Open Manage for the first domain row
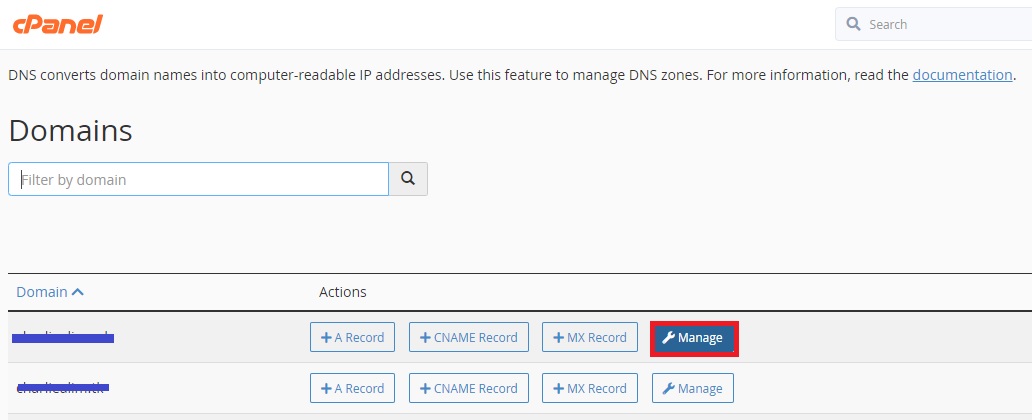The image size is (1032, 420). (x=693, y=338)
